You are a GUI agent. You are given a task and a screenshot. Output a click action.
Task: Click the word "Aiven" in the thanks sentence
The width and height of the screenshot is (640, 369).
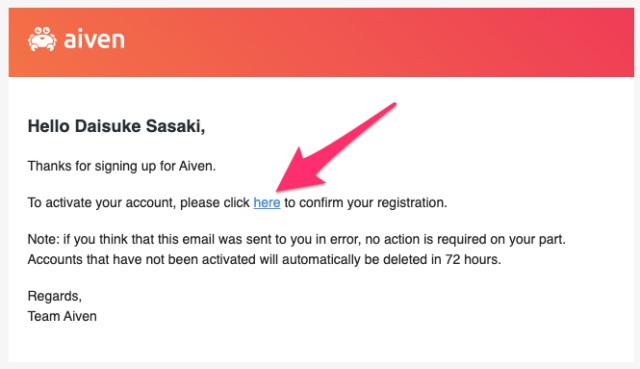coord(196,166)
